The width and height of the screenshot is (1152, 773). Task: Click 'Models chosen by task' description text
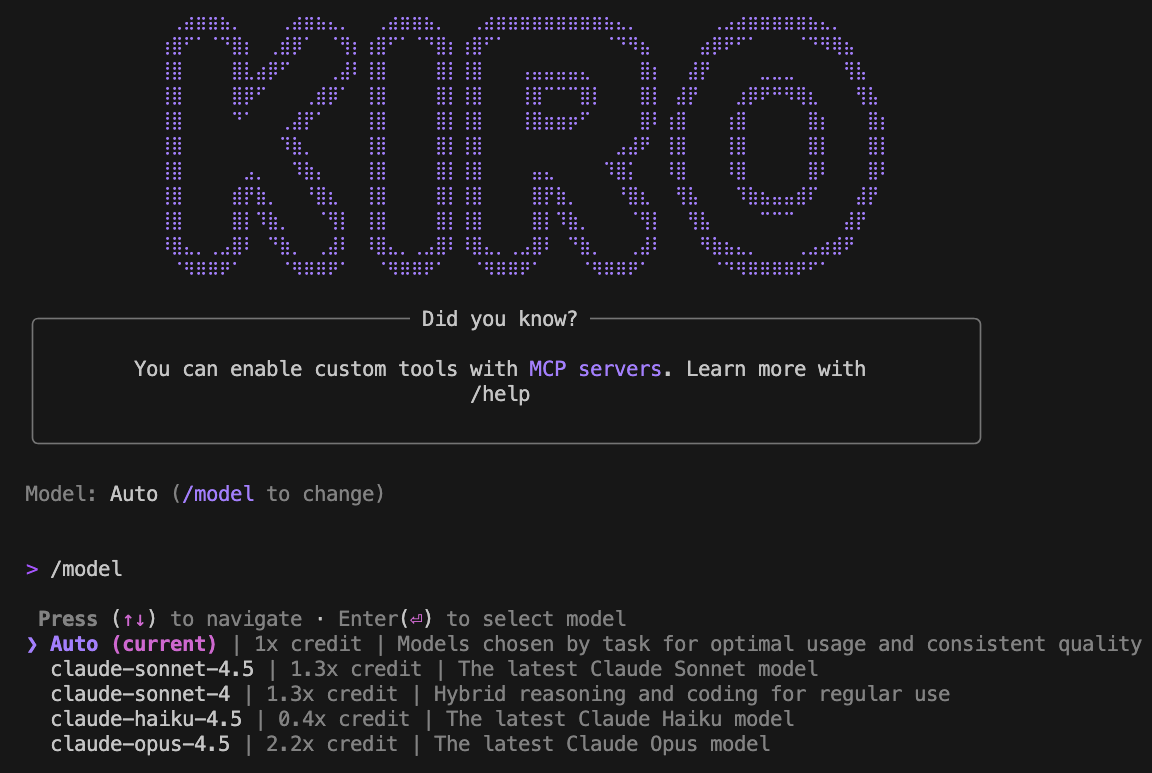pos(770,644)
